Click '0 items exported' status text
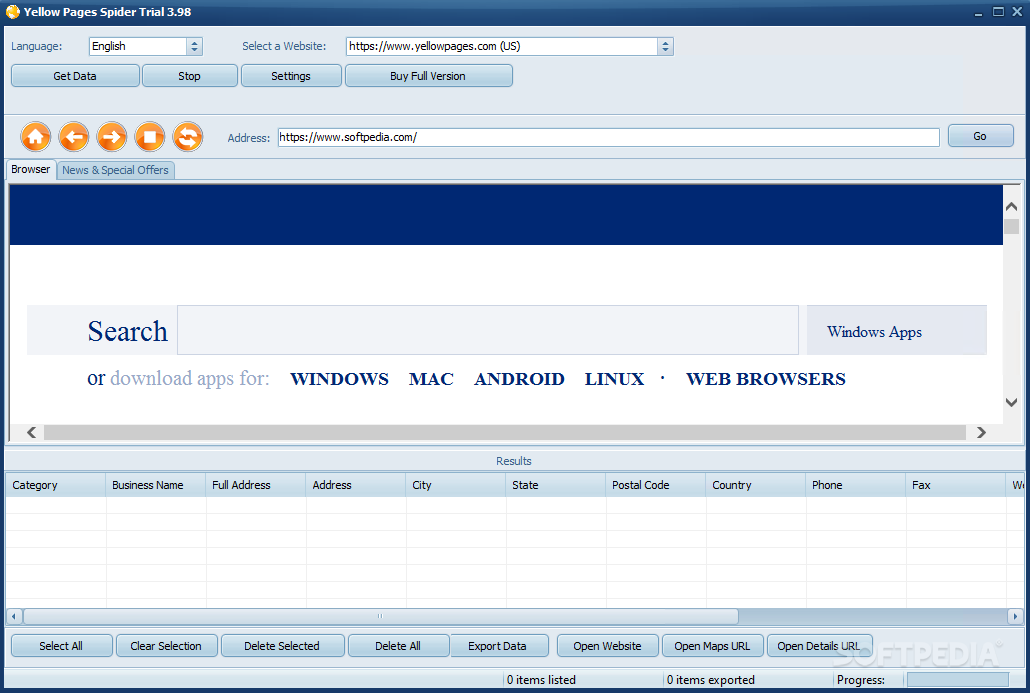Screen dimensions: 1030x693 (x=711, y=680)
